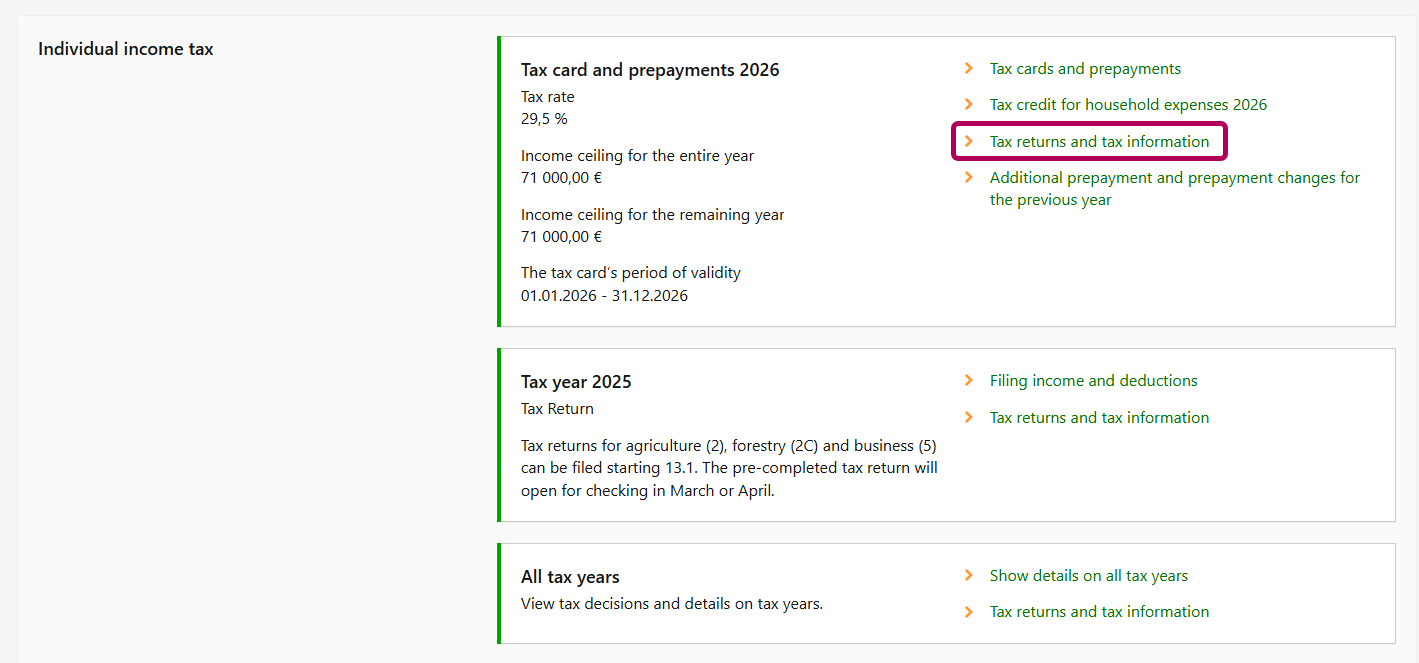Go to Filing income and deductions
Viewport: 1419px width, 663px height.
1093,381
